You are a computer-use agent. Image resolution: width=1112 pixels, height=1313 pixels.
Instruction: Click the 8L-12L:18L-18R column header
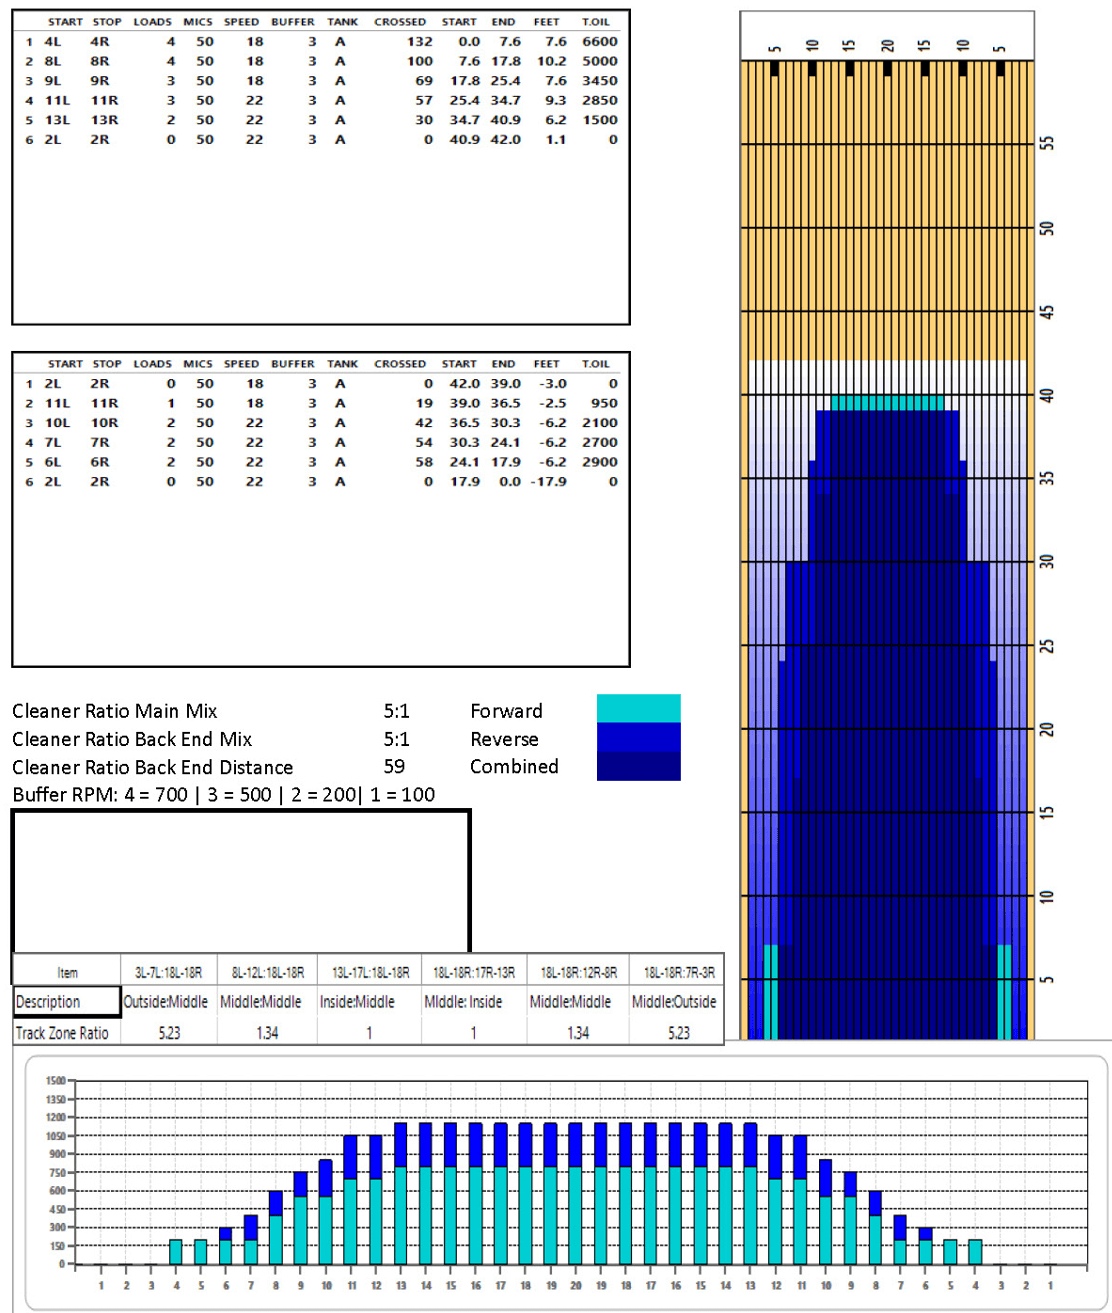(x=267, y=972)
